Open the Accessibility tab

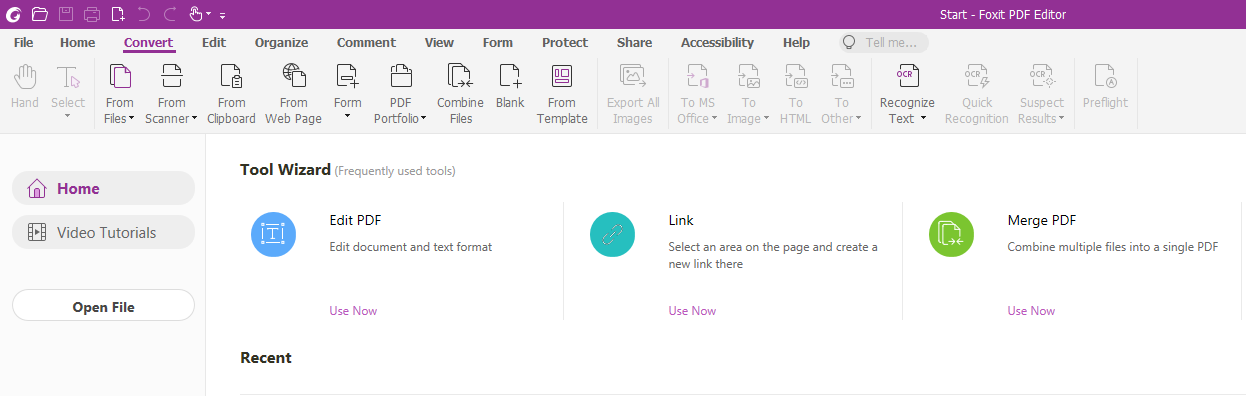tap(717, 43)
